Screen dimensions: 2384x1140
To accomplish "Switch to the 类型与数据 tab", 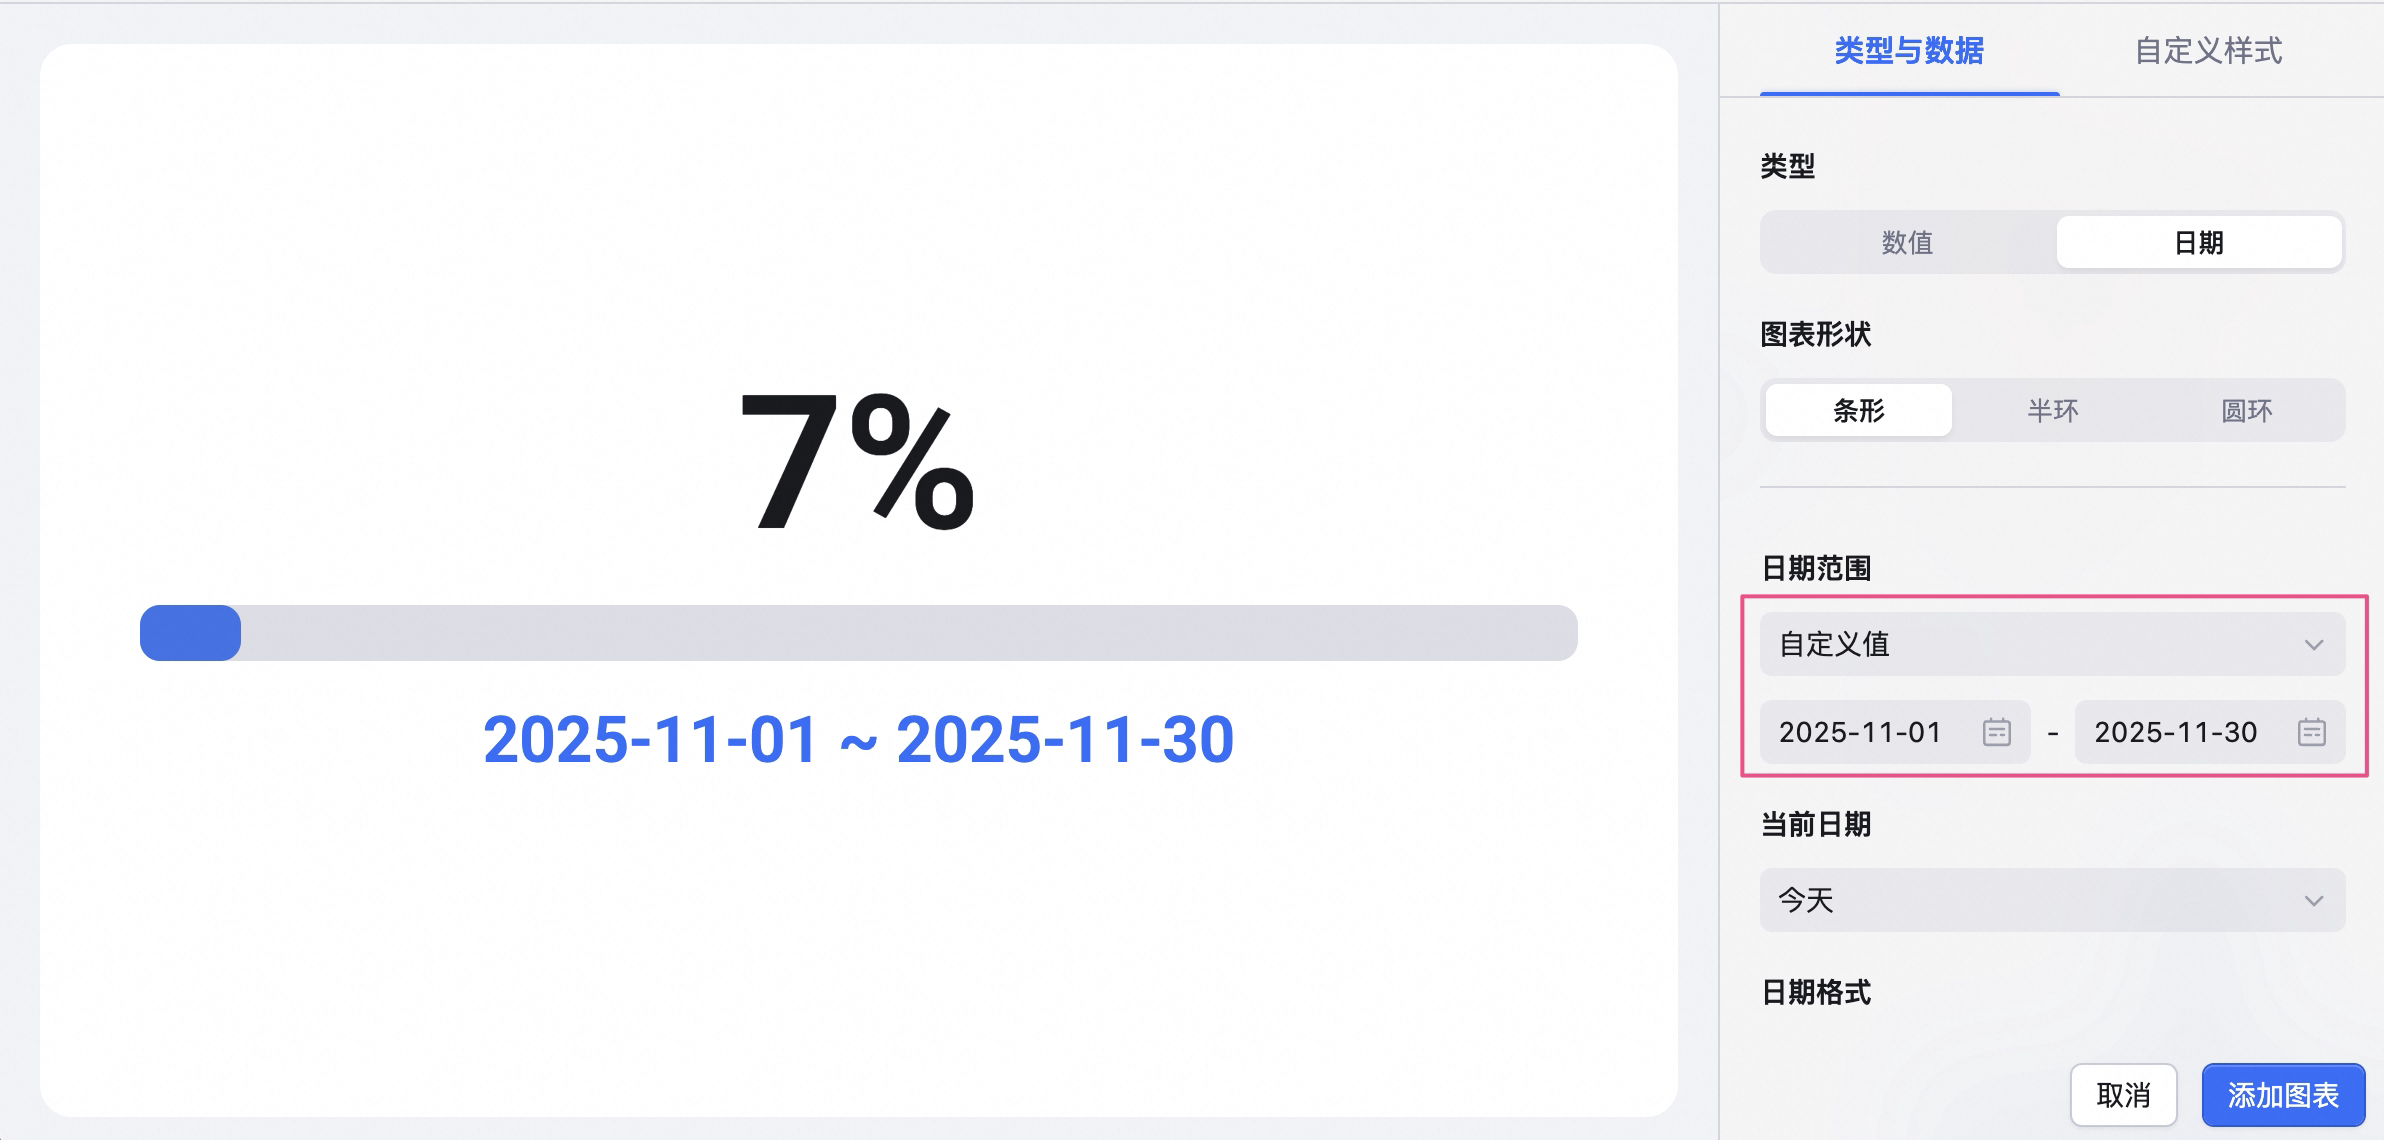I will coord(1909,50).
